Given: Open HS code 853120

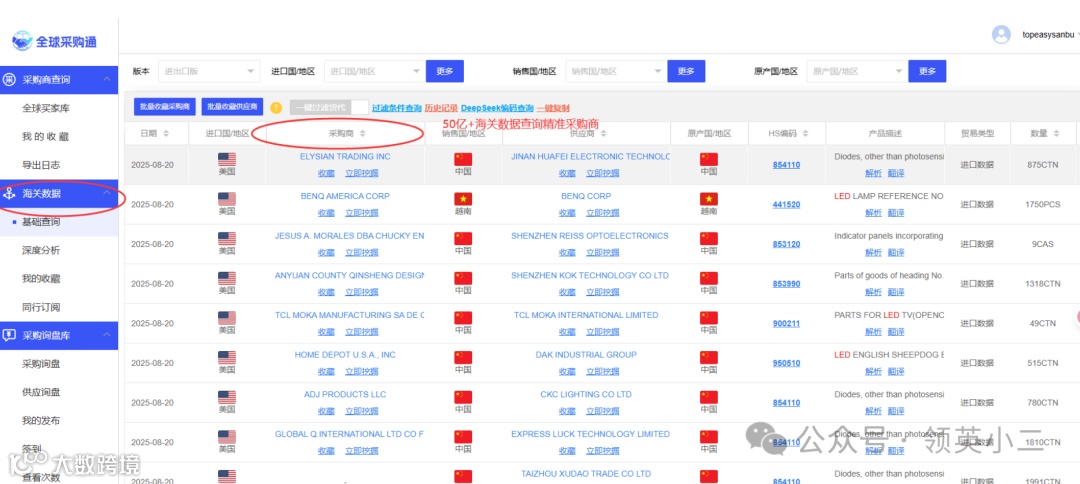Looking at the screenshot, I should point(786,244).
